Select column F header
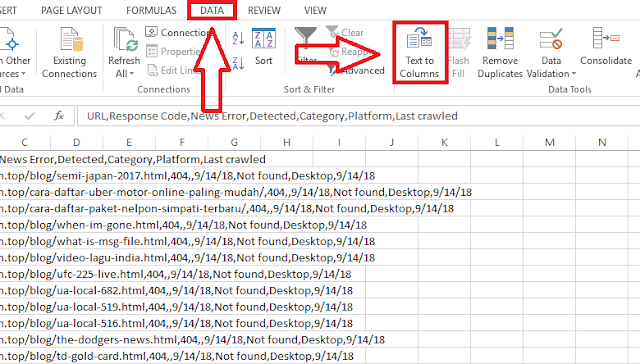This screenshot has width=640, height=364. (182, 142)
